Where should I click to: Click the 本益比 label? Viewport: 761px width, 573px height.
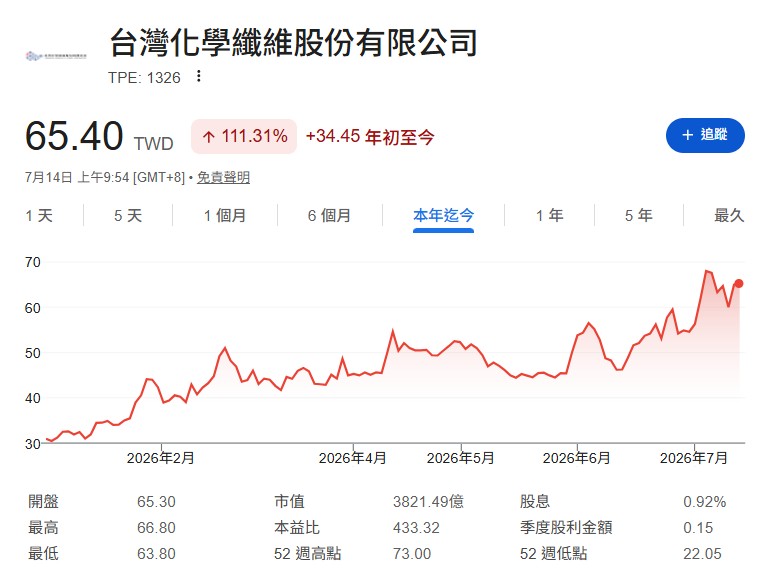coord(297,528)
